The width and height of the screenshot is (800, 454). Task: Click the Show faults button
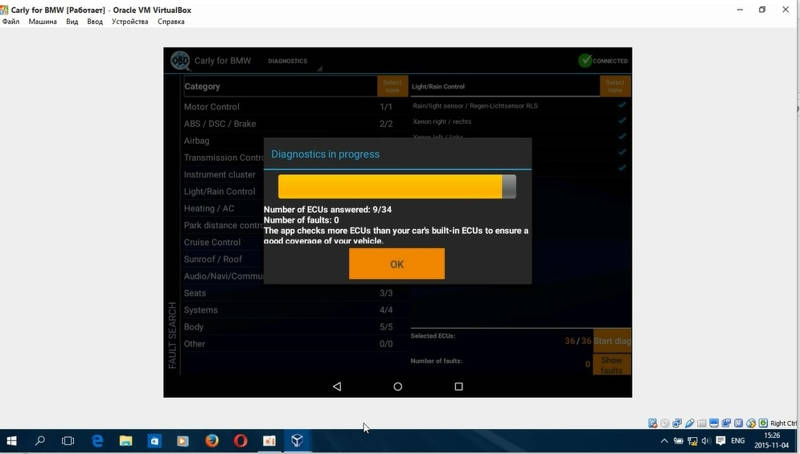click(x=611, y=365)
